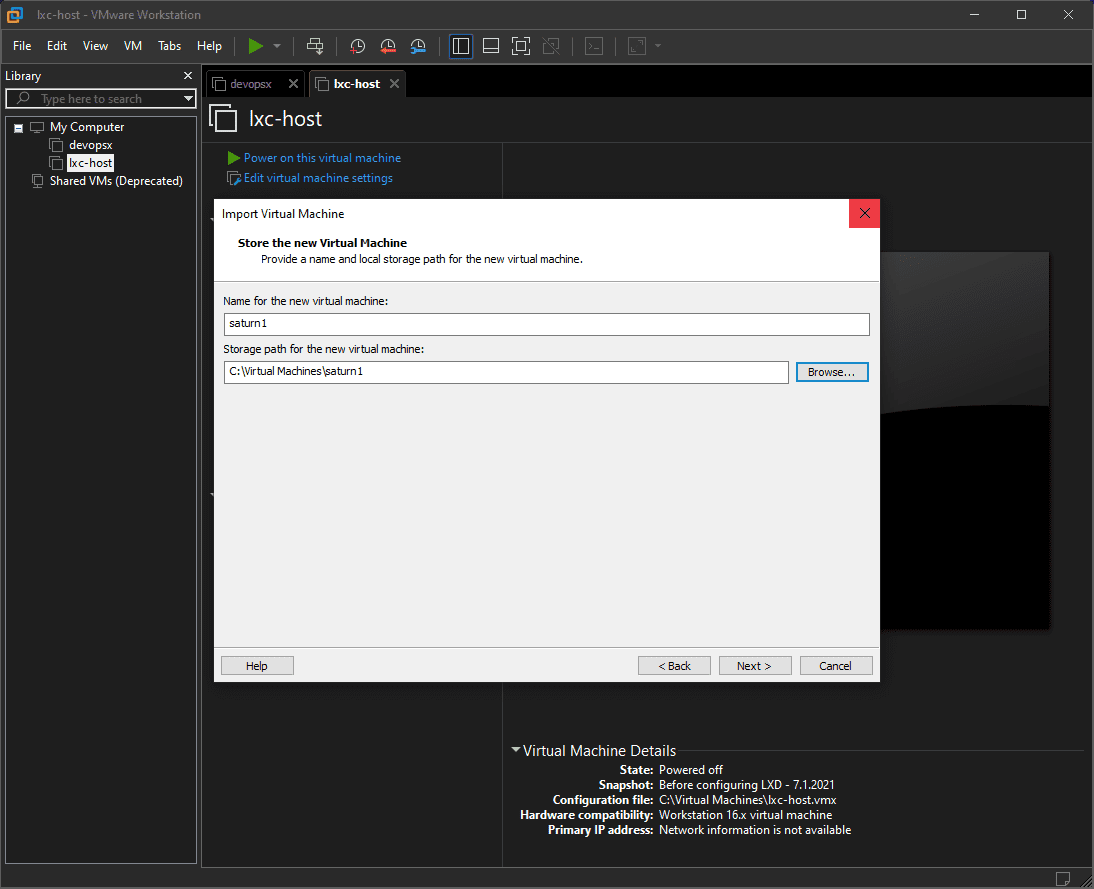Take a snapshot with the clock-plus icon
Screen dimensions: 1094x889
click(357, 46)
